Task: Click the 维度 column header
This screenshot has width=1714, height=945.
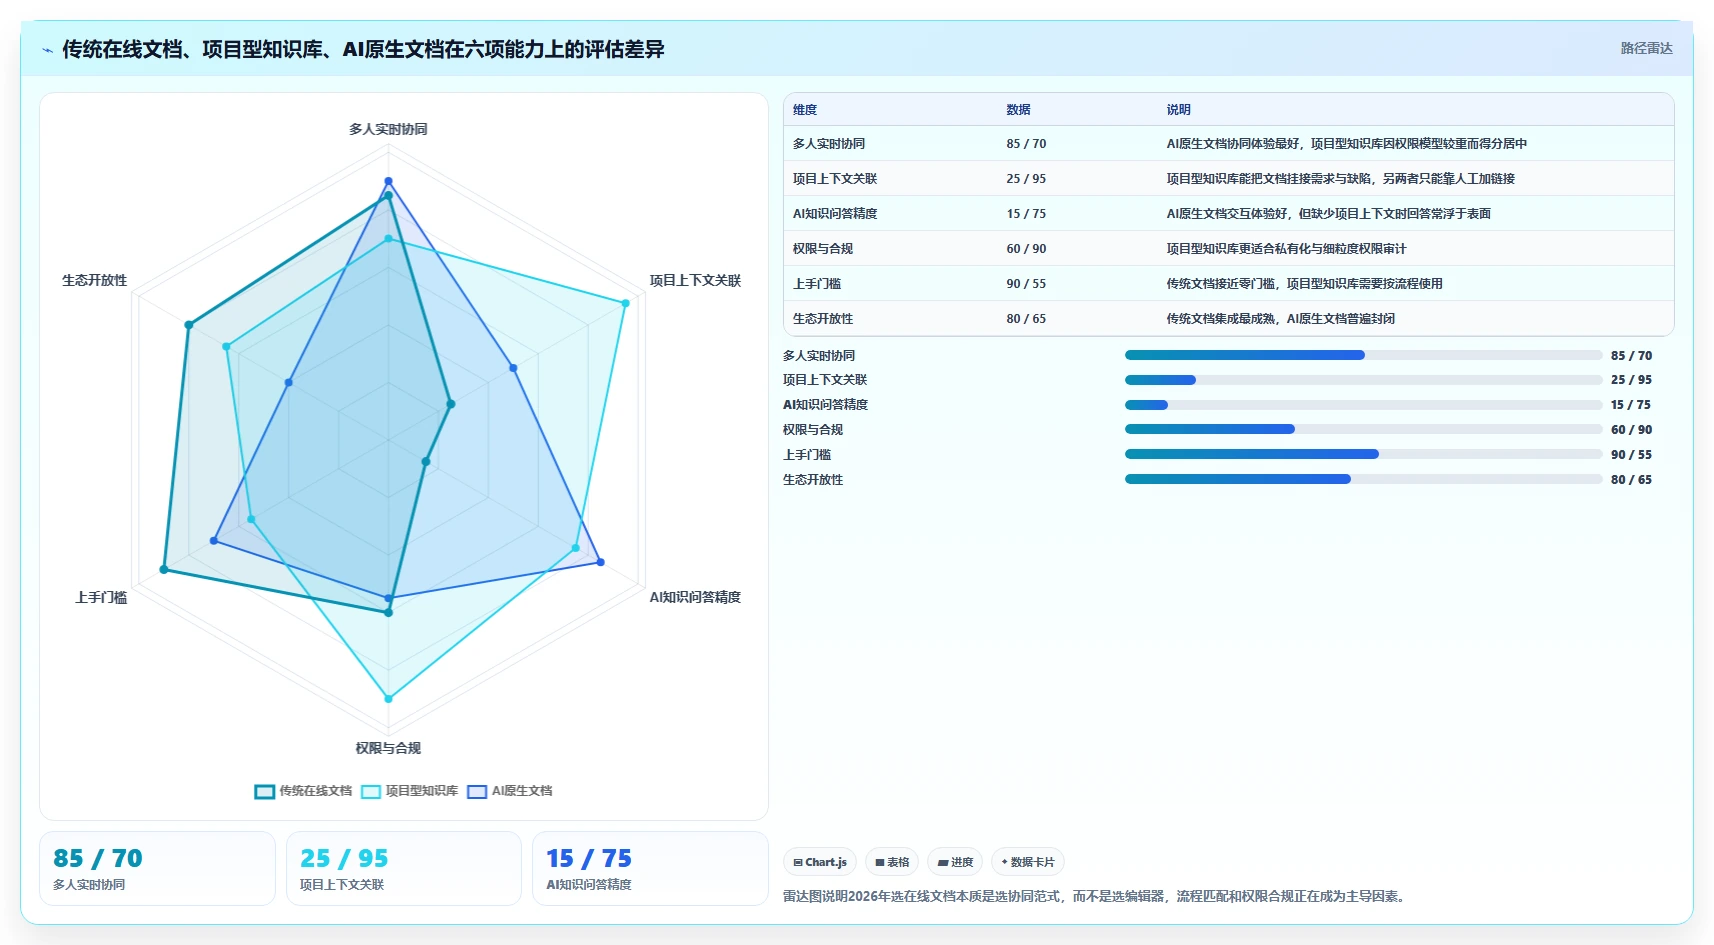Action: click(805, 110)
